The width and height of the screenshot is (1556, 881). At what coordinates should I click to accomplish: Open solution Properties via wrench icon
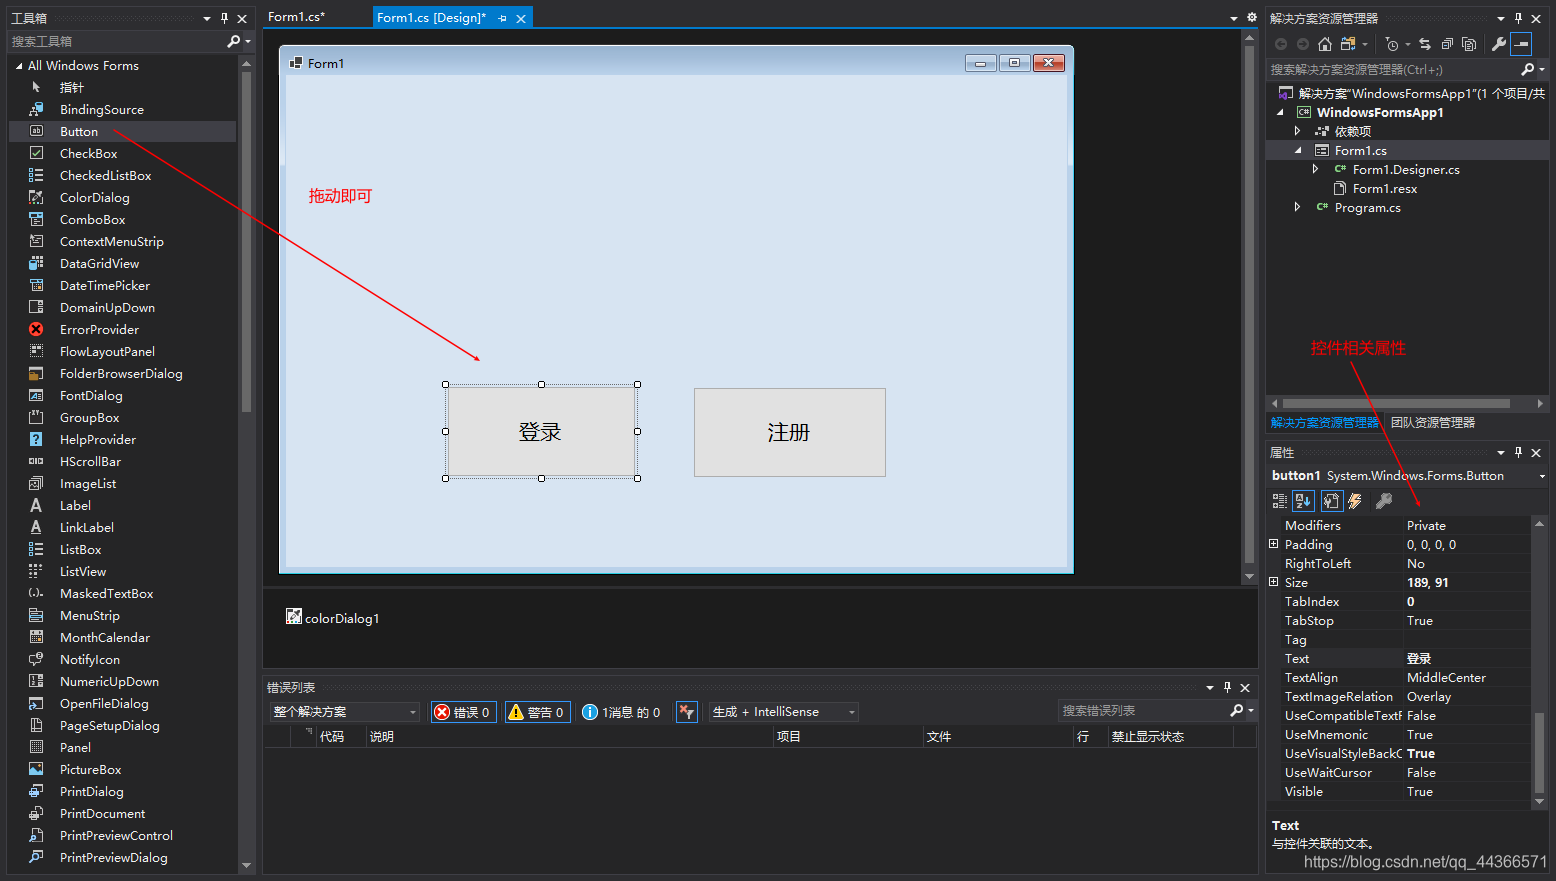tap(1498, 44)
